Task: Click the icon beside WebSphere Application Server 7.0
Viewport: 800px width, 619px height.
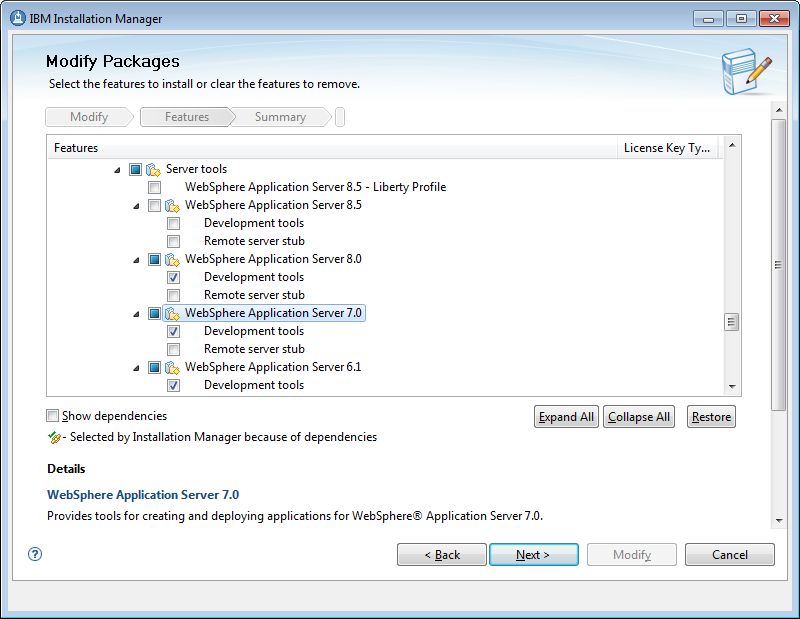Action: pos(170,313)
